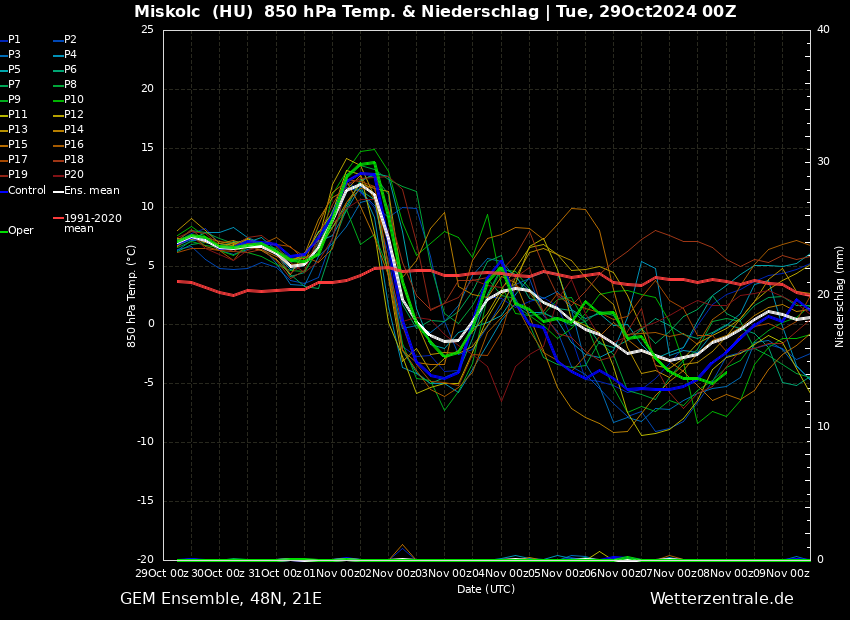This screenshot has height=620, width=850.
Task: Click the 1991-2020 mean legend entry
Action: point(92,223)
